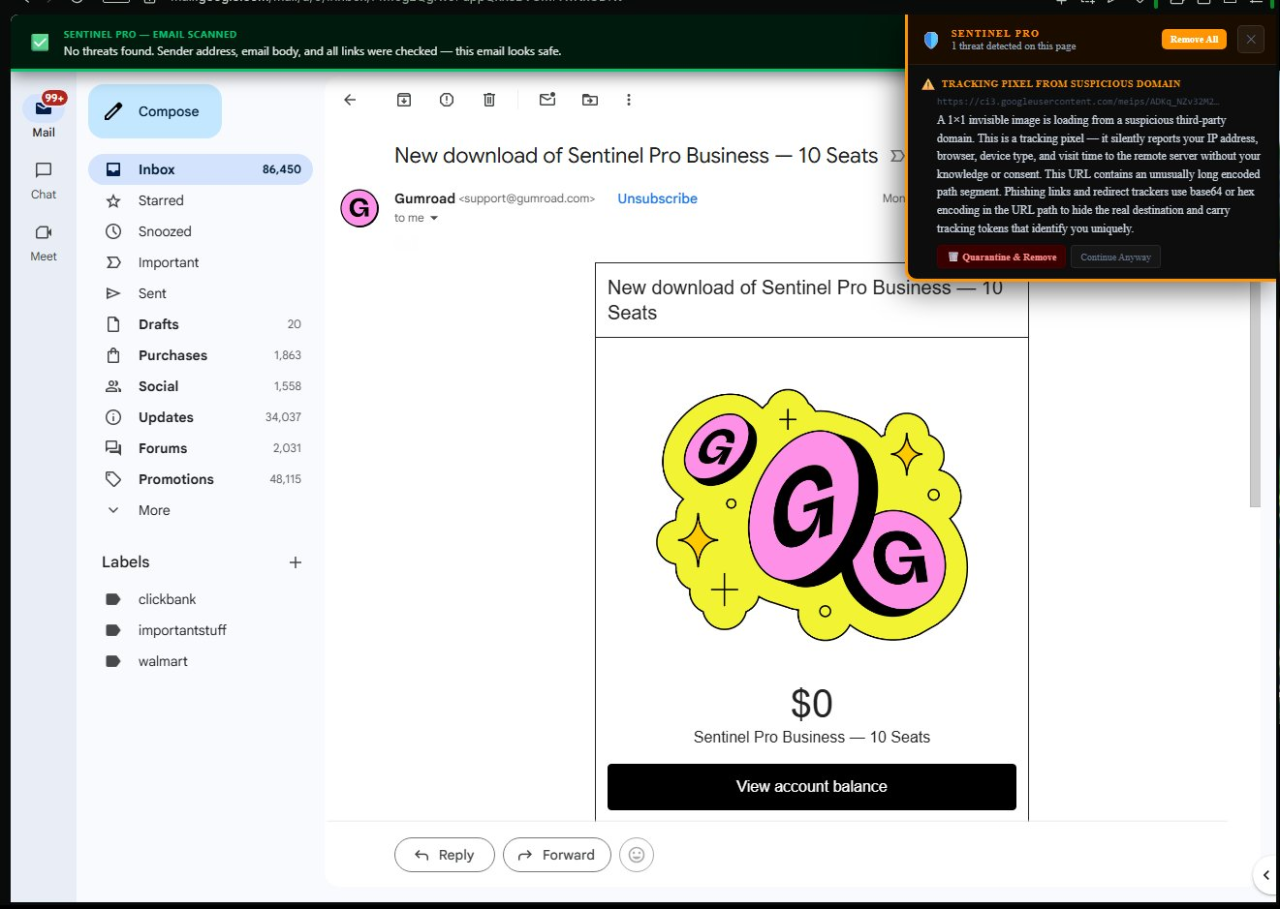The height and width of the screenshot is (909, 1280).
Task: Click the googleusercontent tracking URL text
Action: (1078, 102)
